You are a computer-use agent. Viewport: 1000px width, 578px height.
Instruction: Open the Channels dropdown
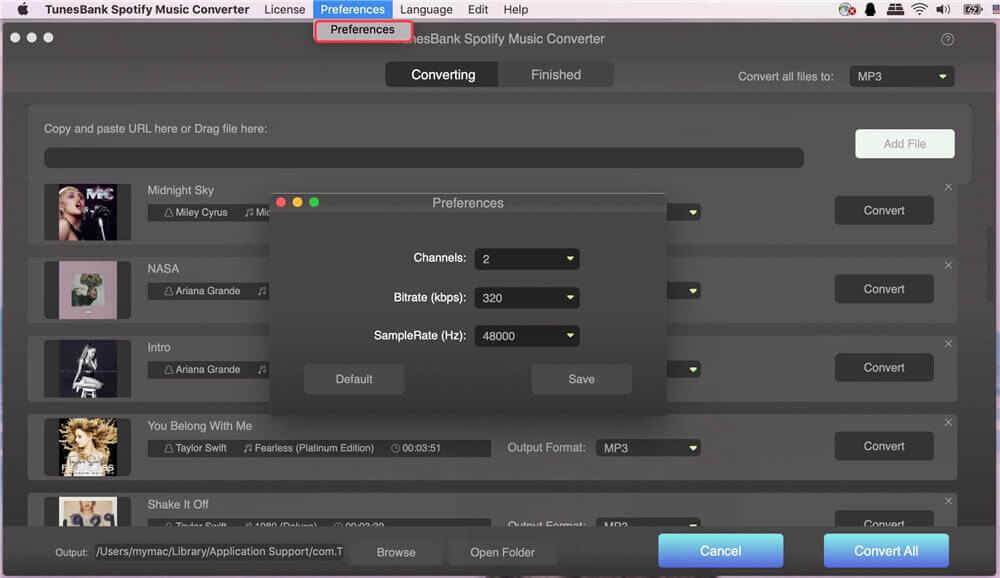(527, 259)
